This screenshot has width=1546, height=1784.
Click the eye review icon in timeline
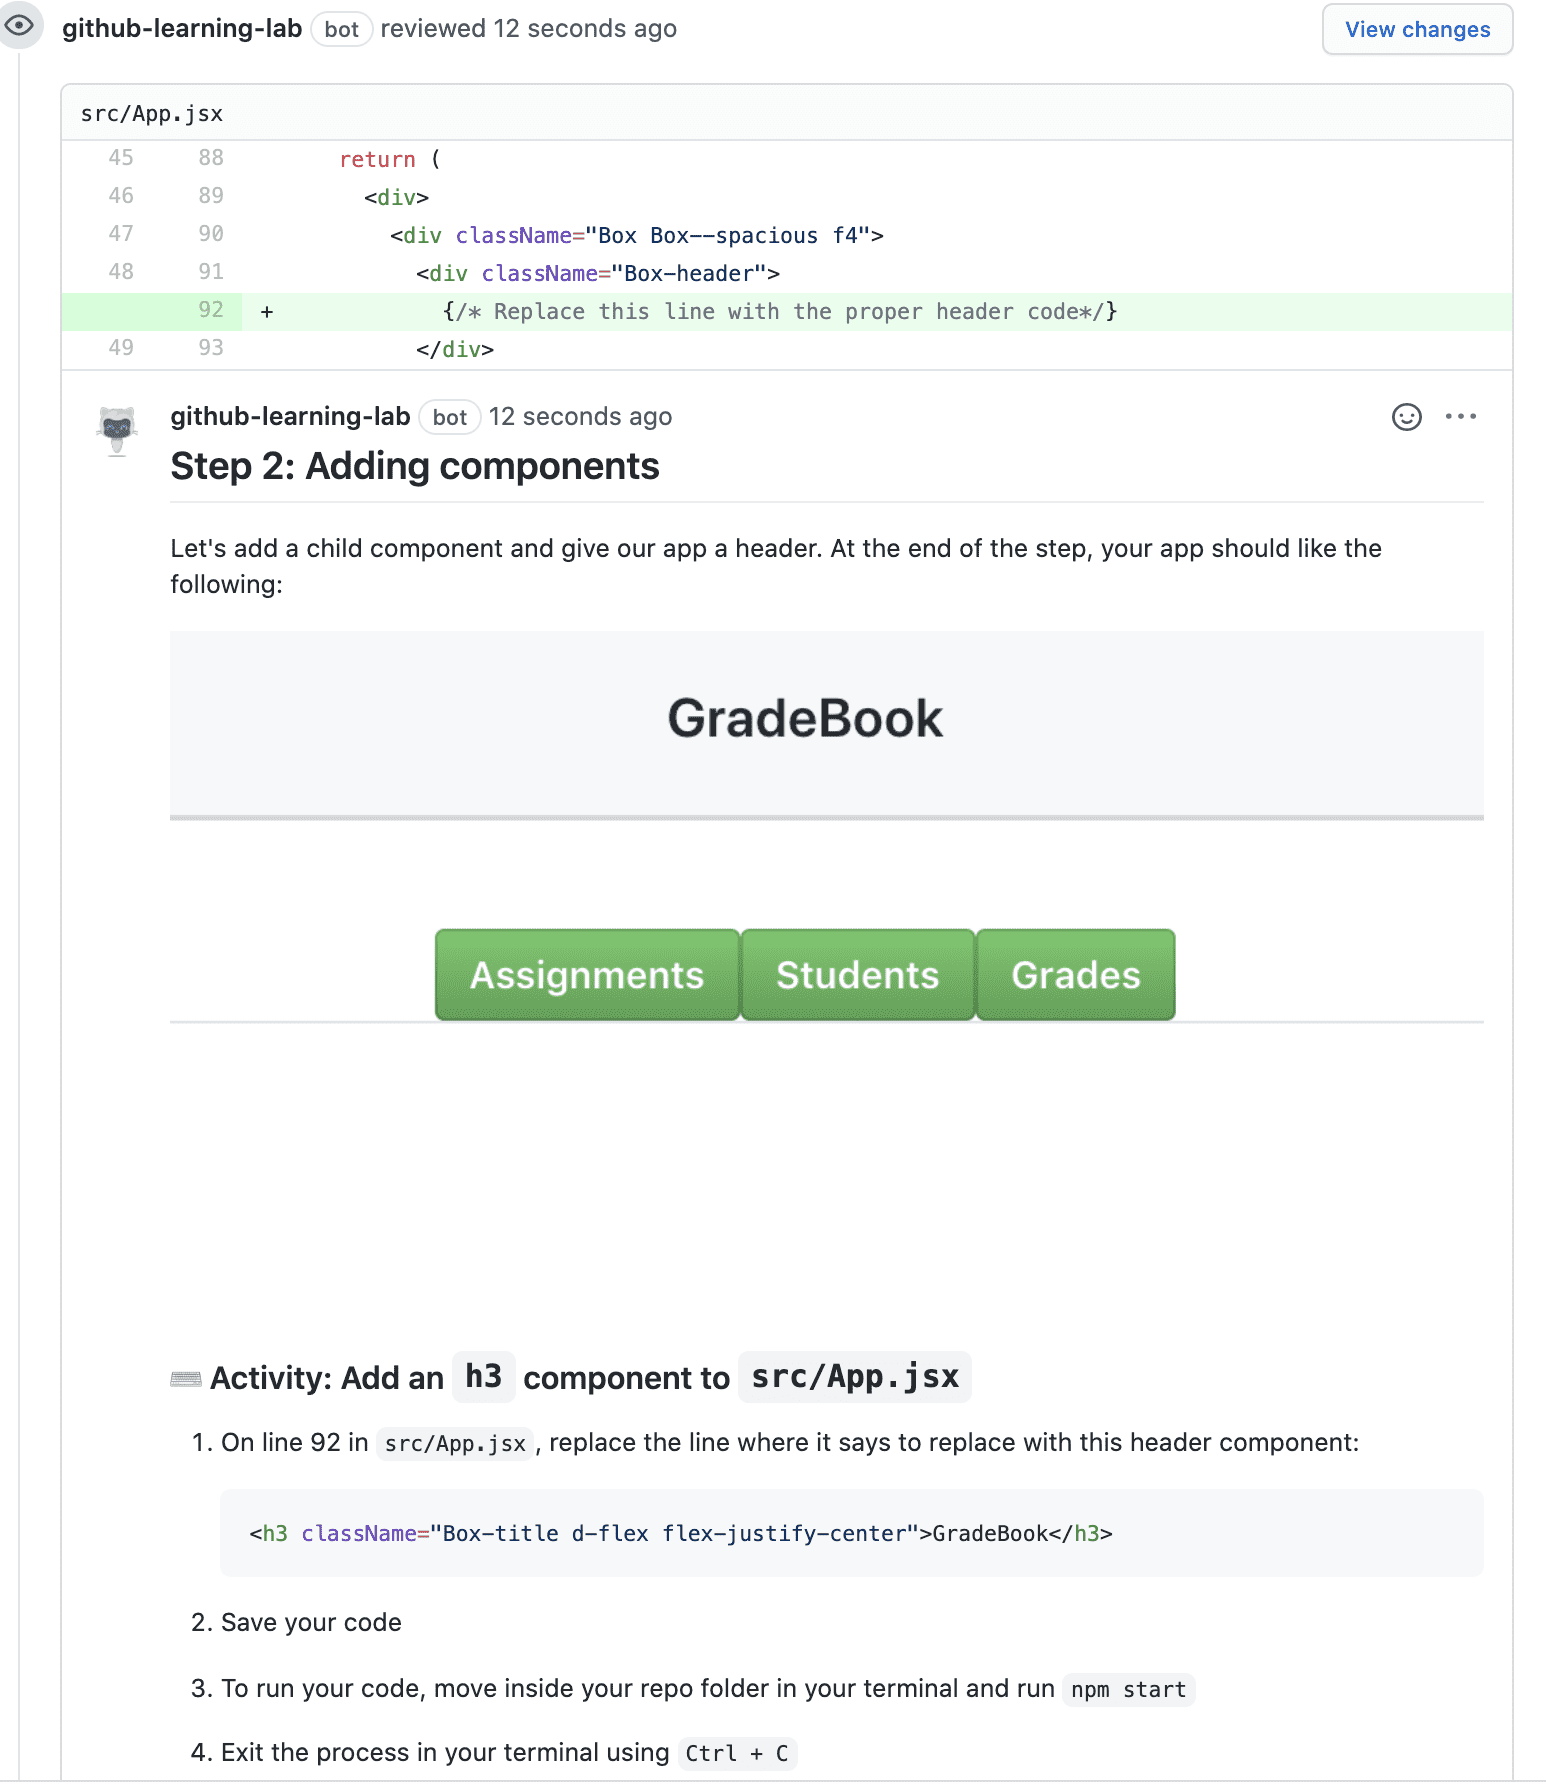tap(19, 25)
